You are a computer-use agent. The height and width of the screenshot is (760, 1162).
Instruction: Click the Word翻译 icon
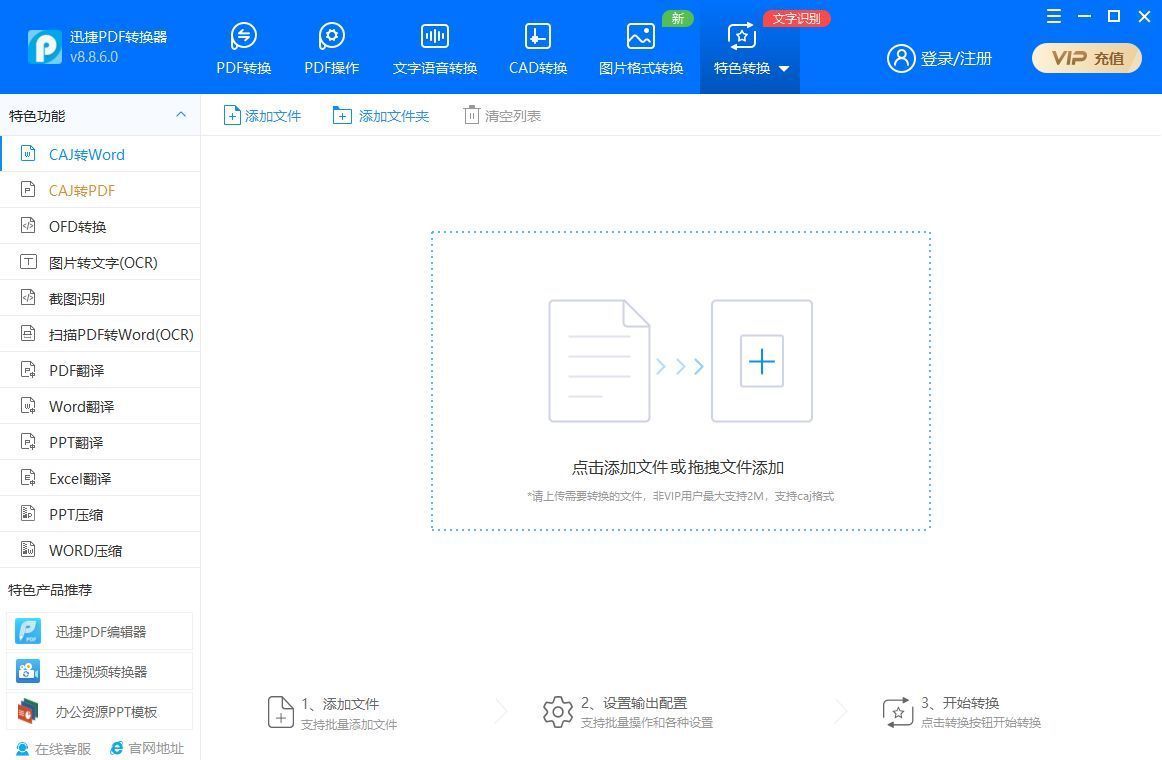pos(28,405)
